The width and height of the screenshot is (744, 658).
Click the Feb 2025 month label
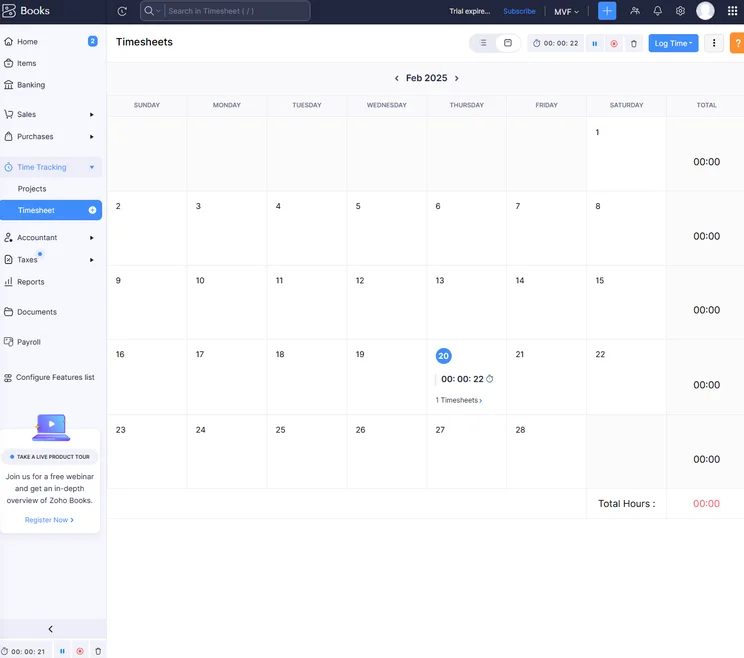pos(427,78)
